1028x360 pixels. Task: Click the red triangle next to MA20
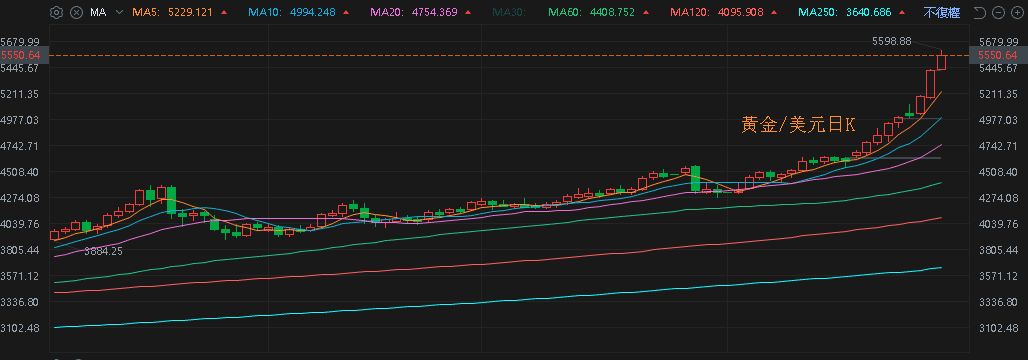tap(467, 12)
